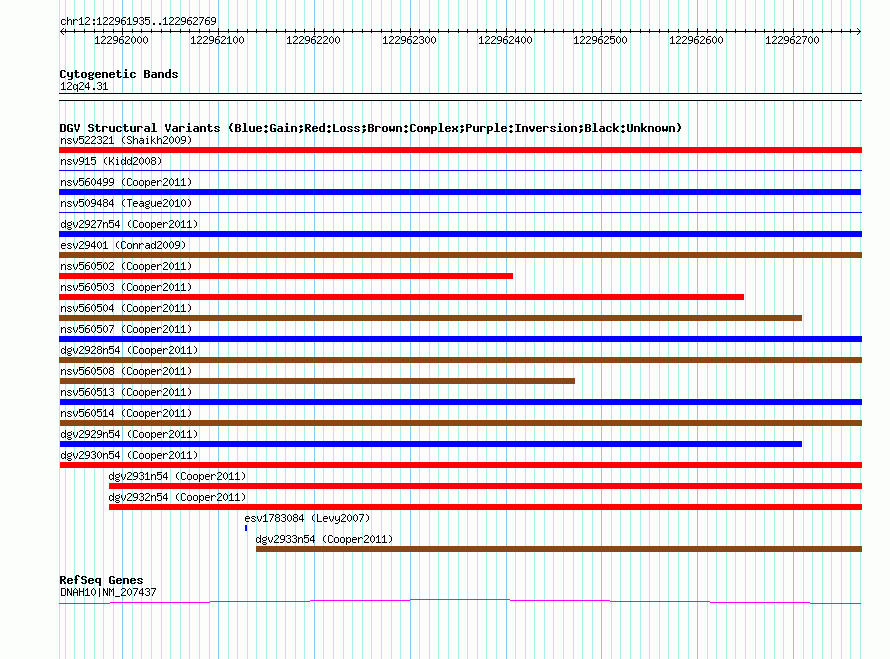Screen dimensions: 890x659
Task: Select the red nsv522321 loss bar
Action: [x=460, y=150]
